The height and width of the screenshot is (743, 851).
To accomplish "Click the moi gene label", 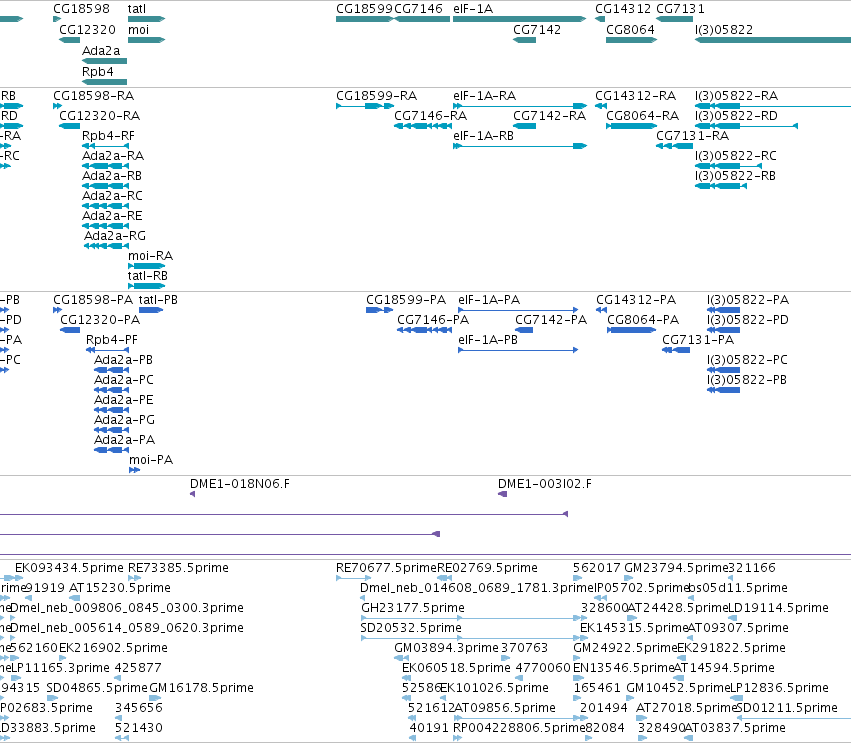I will [x=138, y=30].
